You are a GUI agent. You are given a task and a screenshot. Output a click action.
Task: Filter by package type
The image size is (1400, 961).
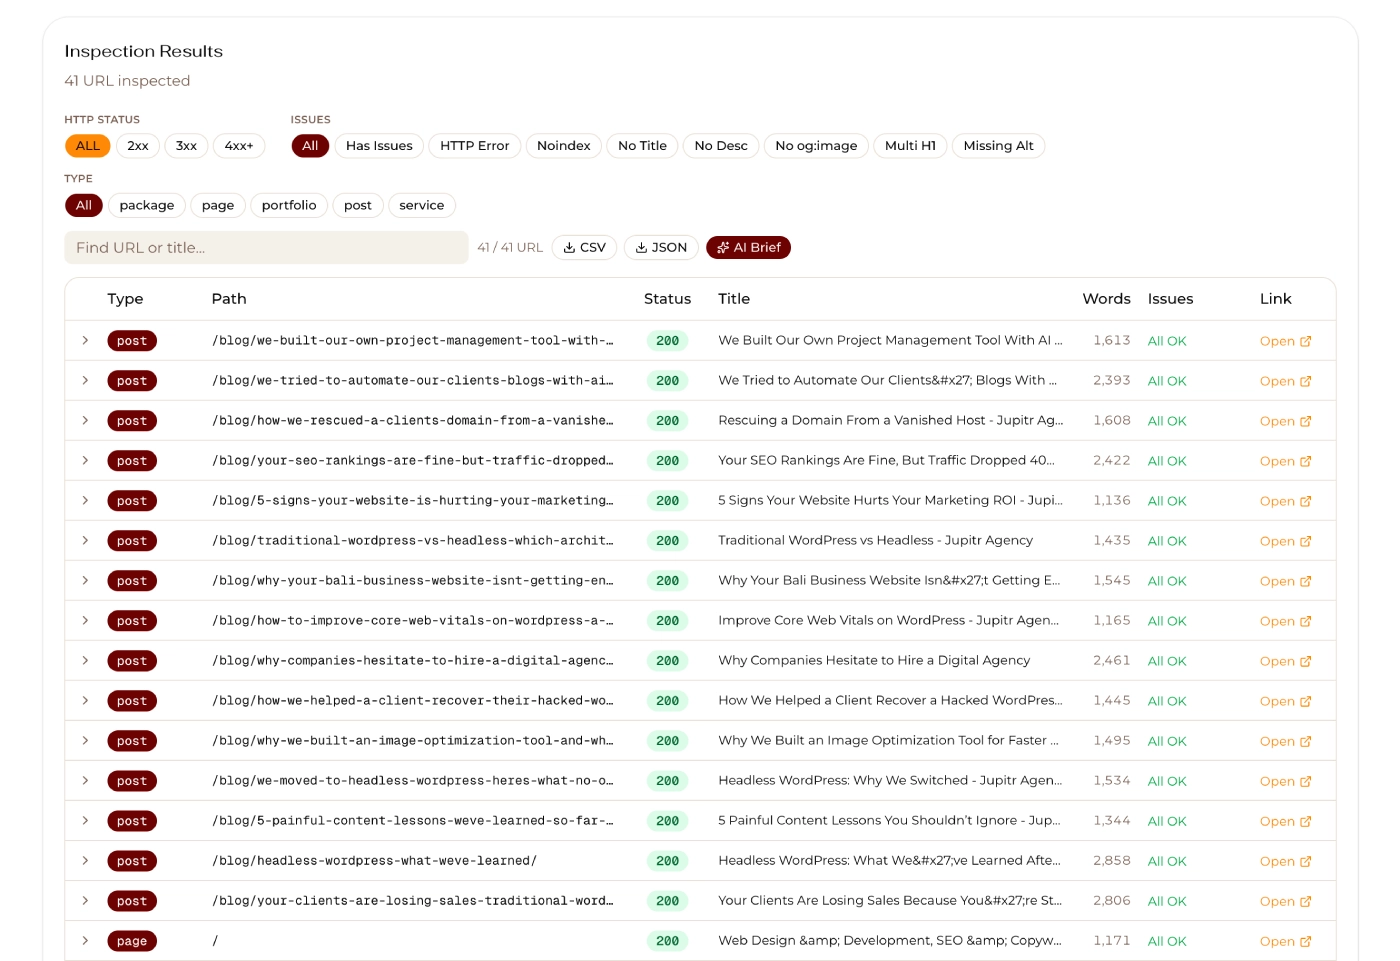point(147,205)
